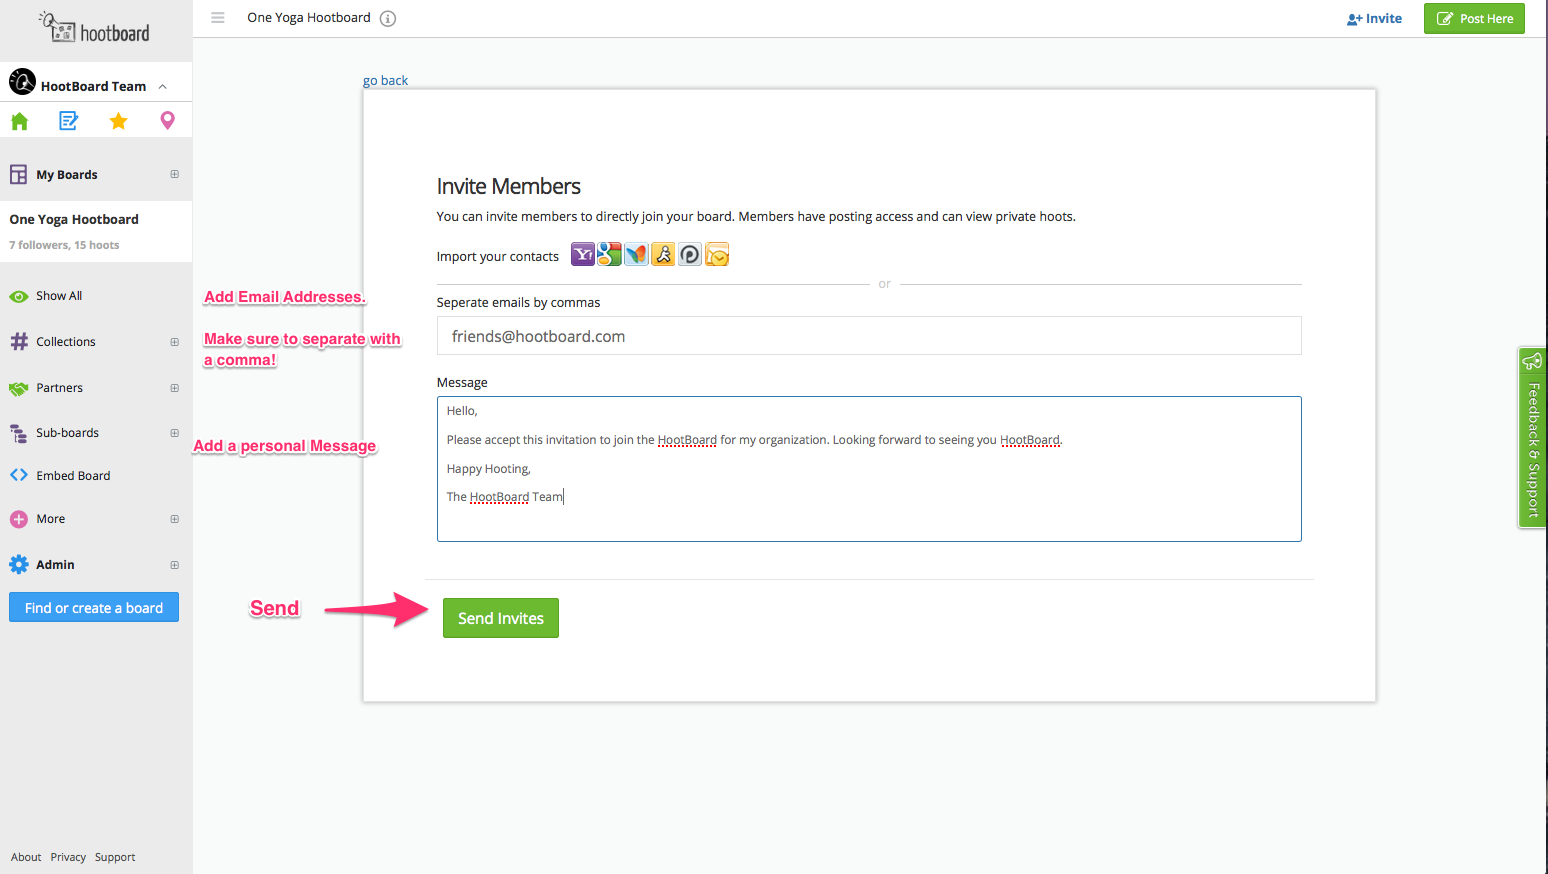Image resolution: width=1548 pixels, height=874 pixels.
Task: Open Embed Board in sidebar
Action: pyautogui.click(x=73, y=476)
